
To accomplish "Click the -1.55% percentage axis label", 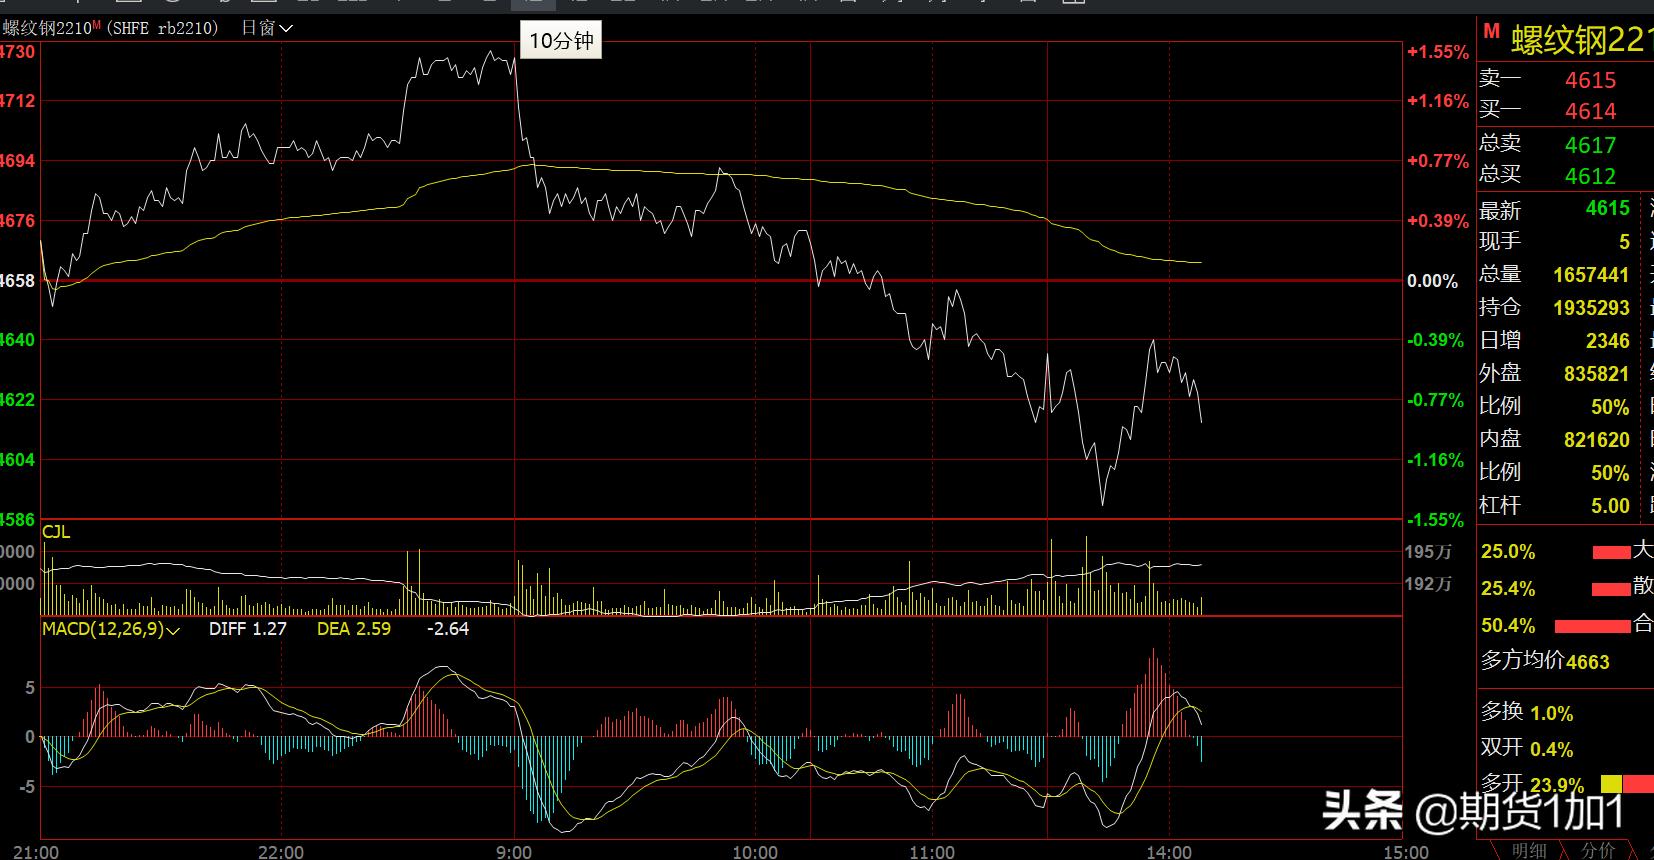I will tap(1436, 520).
